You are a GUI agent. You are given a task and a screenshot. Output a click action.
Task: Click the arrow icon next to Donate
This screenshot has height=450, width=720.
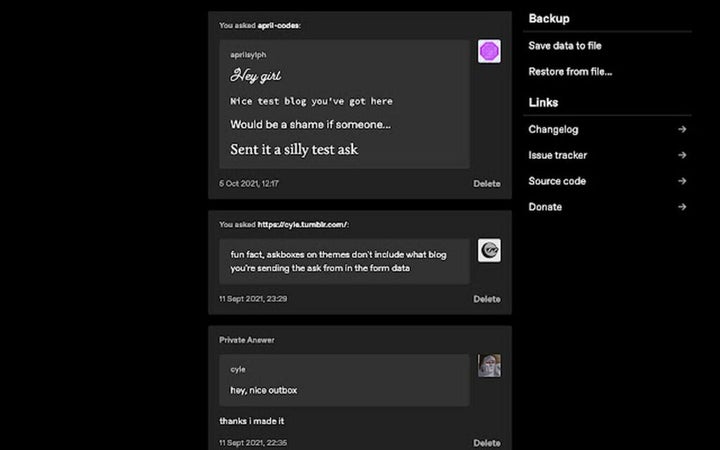click(x=682, y=207)
